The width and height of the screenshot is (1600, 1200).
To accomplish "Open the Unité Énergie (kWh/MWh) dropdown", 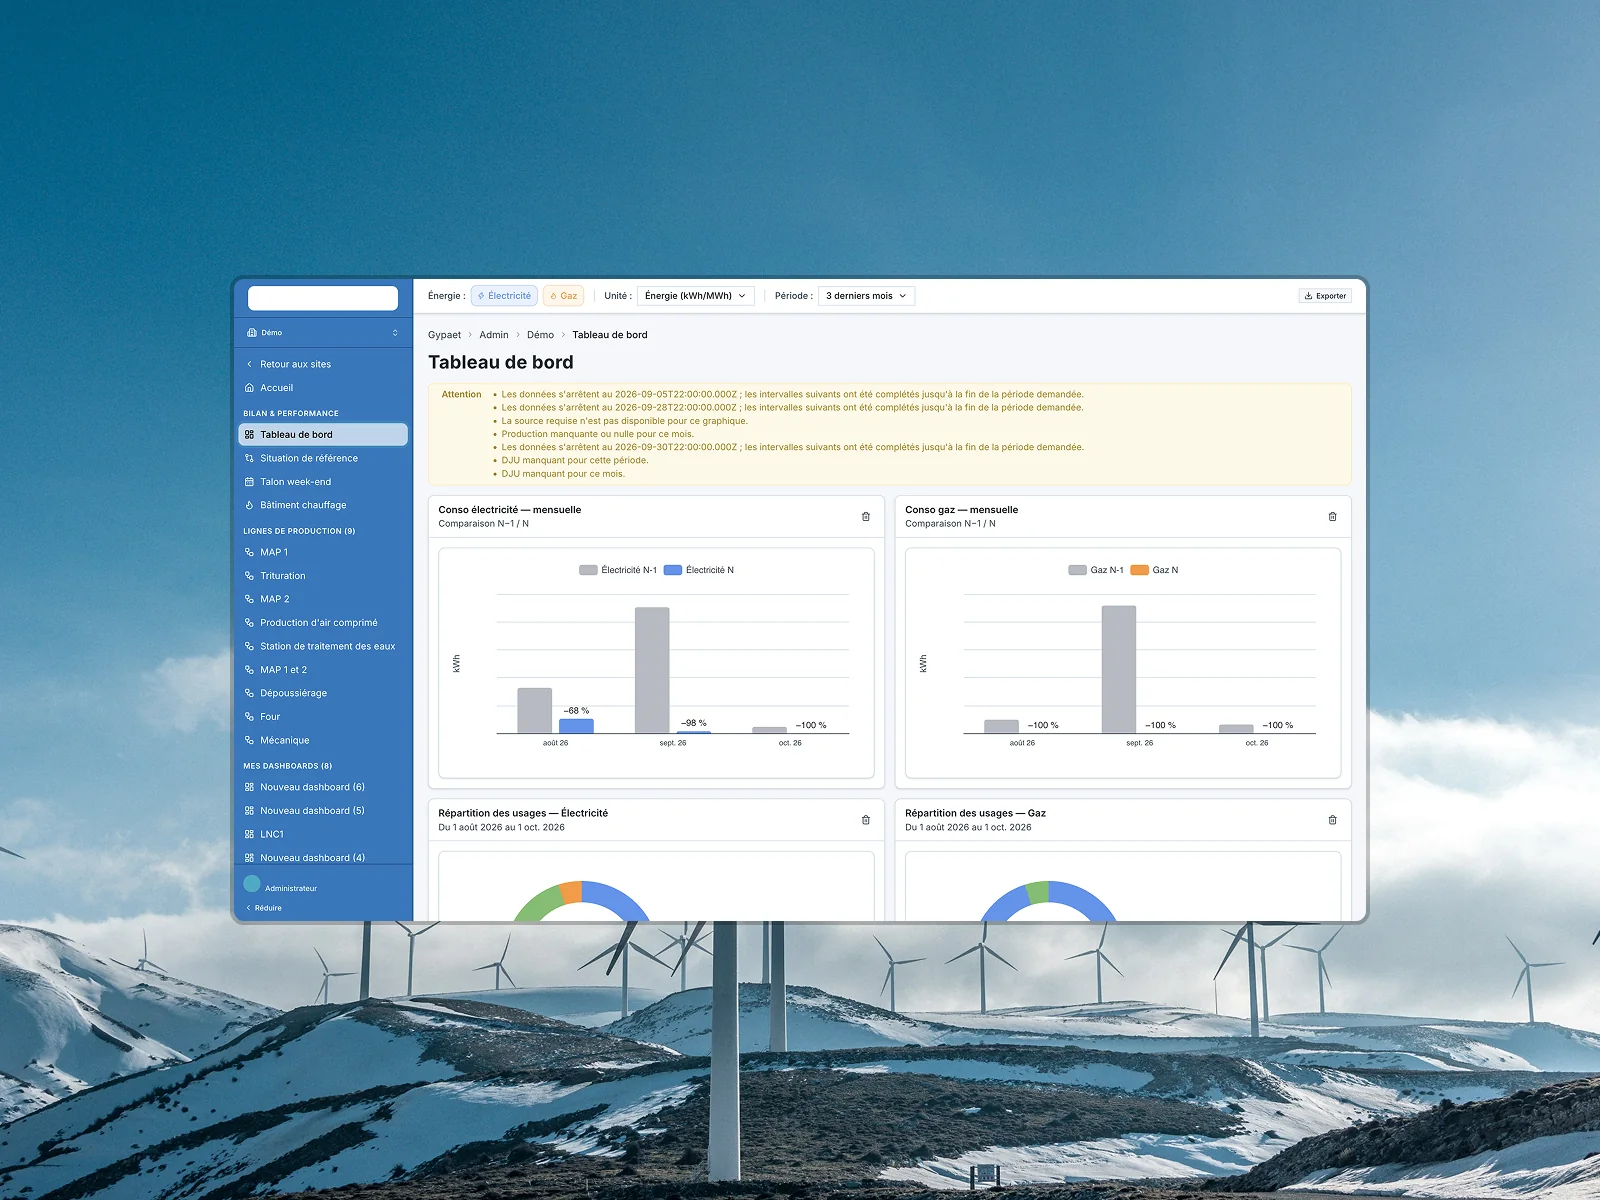I will click(x=695, y=296).
